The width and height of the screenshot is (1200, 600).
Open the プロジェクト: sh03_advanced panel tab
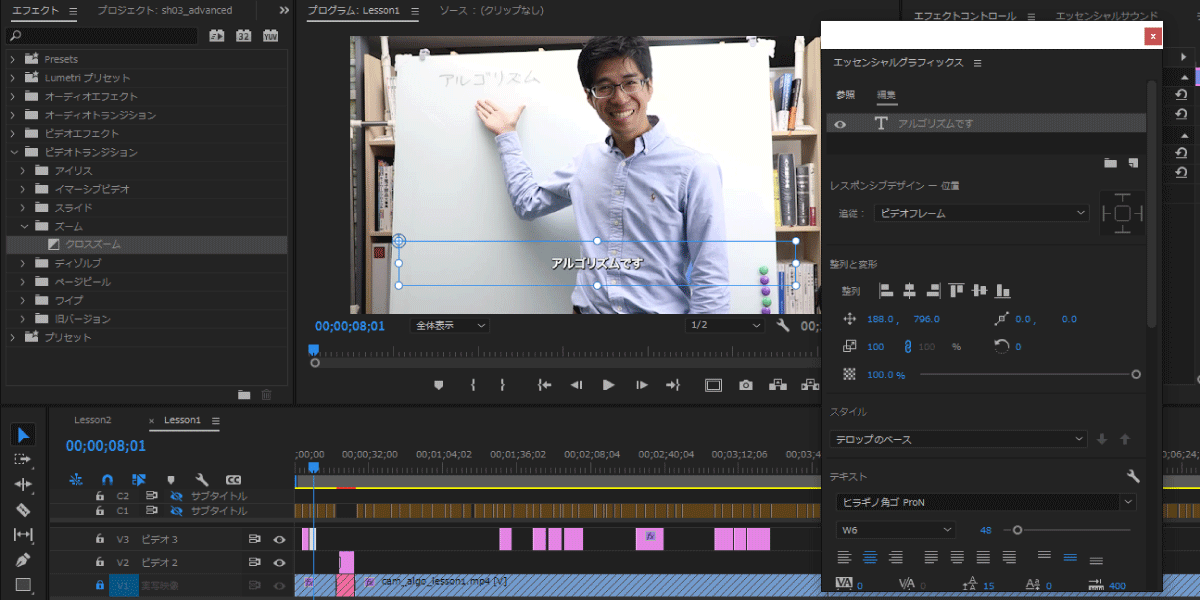pos(165,10)
